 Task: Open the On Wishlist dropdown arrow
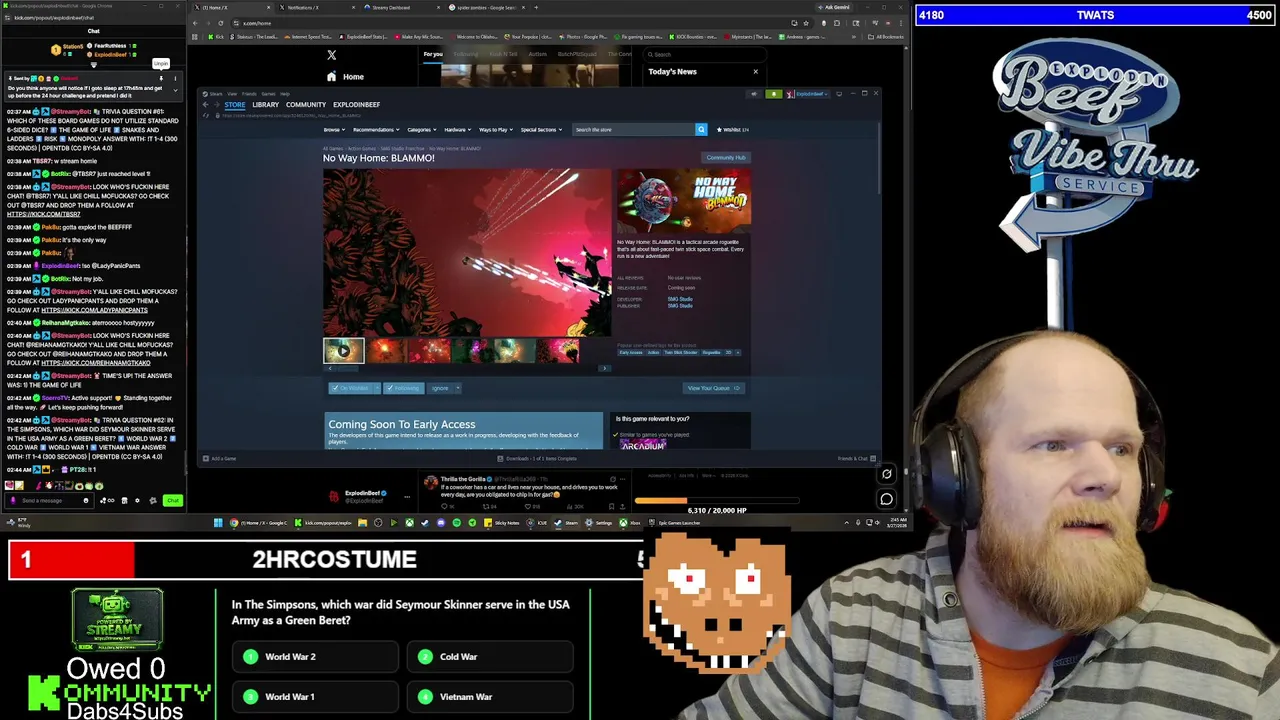375,388
